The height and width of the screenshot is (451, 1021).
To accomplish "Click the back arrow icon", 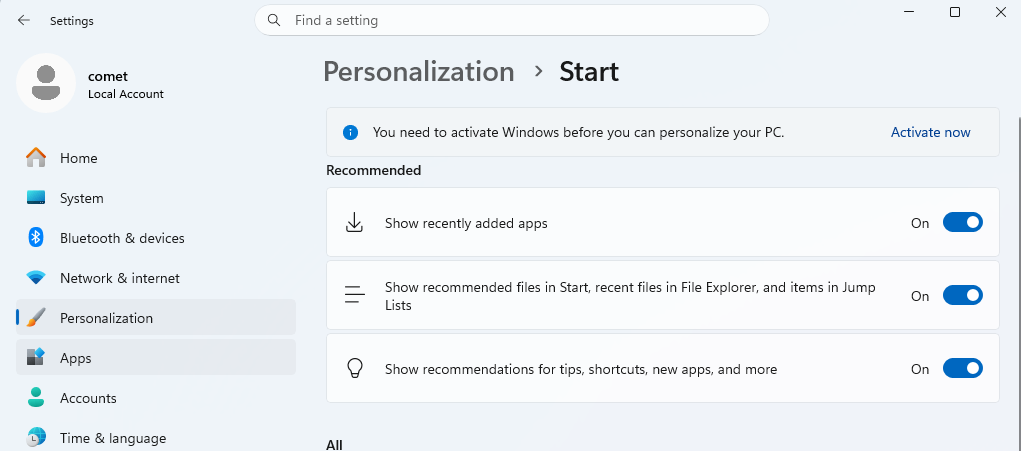I will (x=24, y=20).
